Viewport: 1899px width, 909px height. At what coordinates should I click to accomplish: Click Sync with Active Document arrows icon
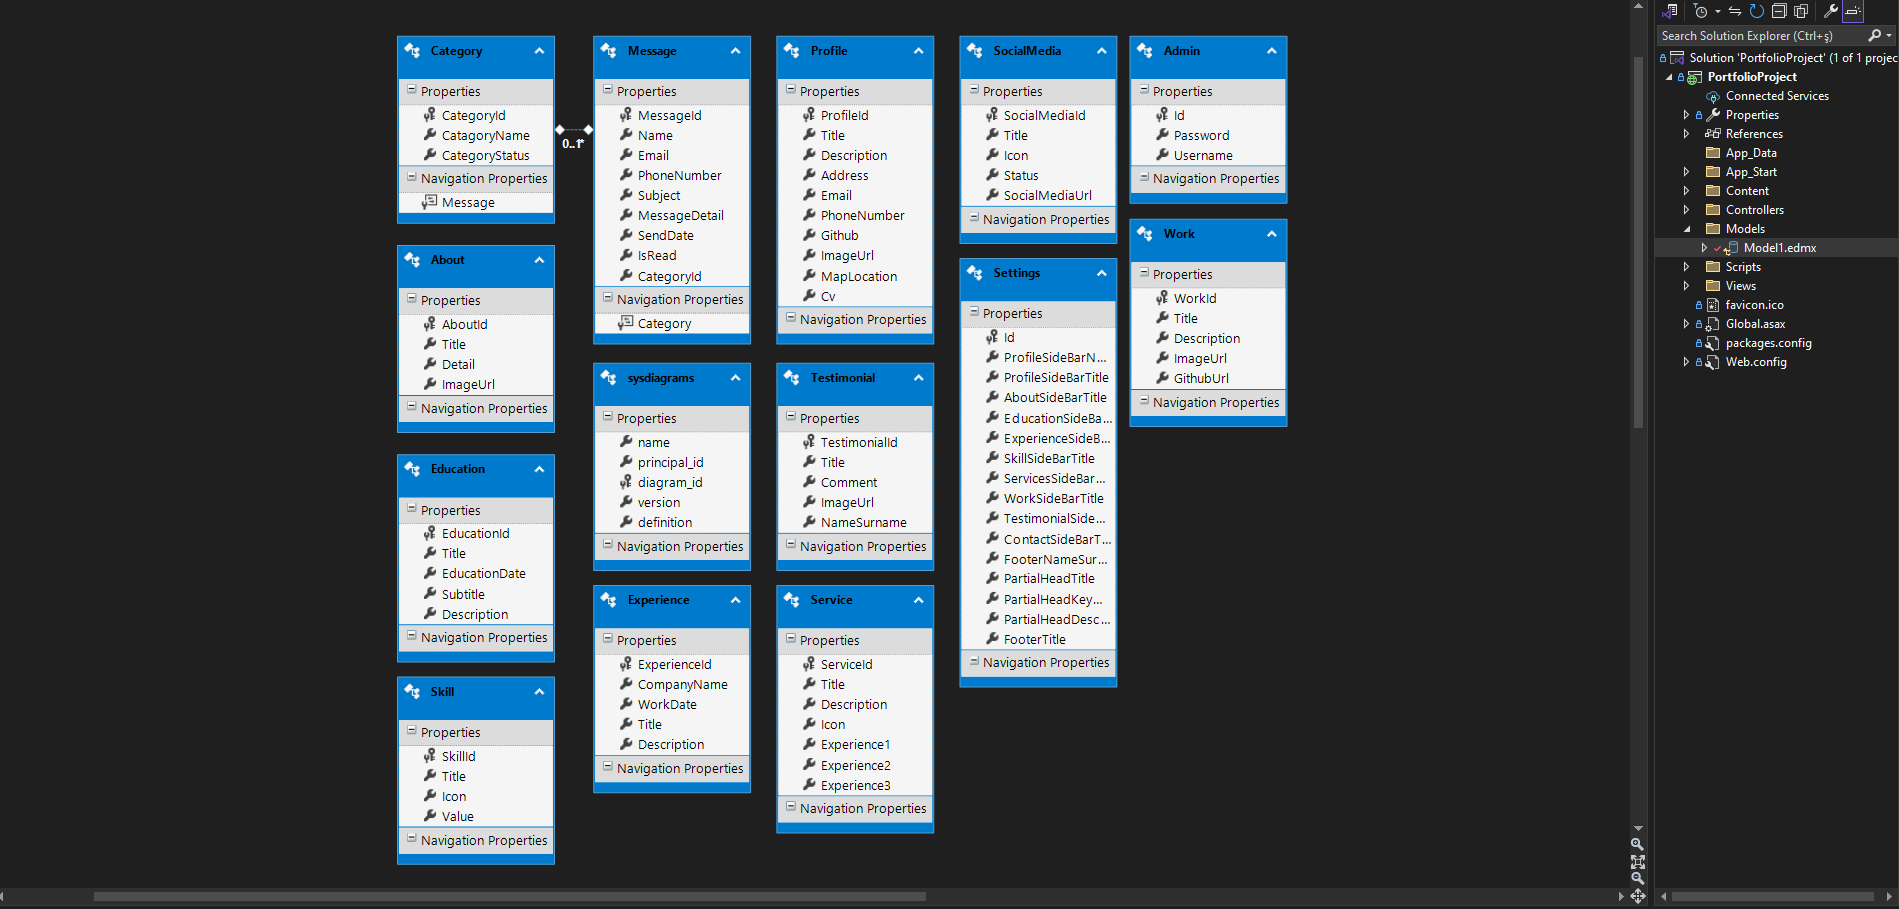click(1735, 11)
